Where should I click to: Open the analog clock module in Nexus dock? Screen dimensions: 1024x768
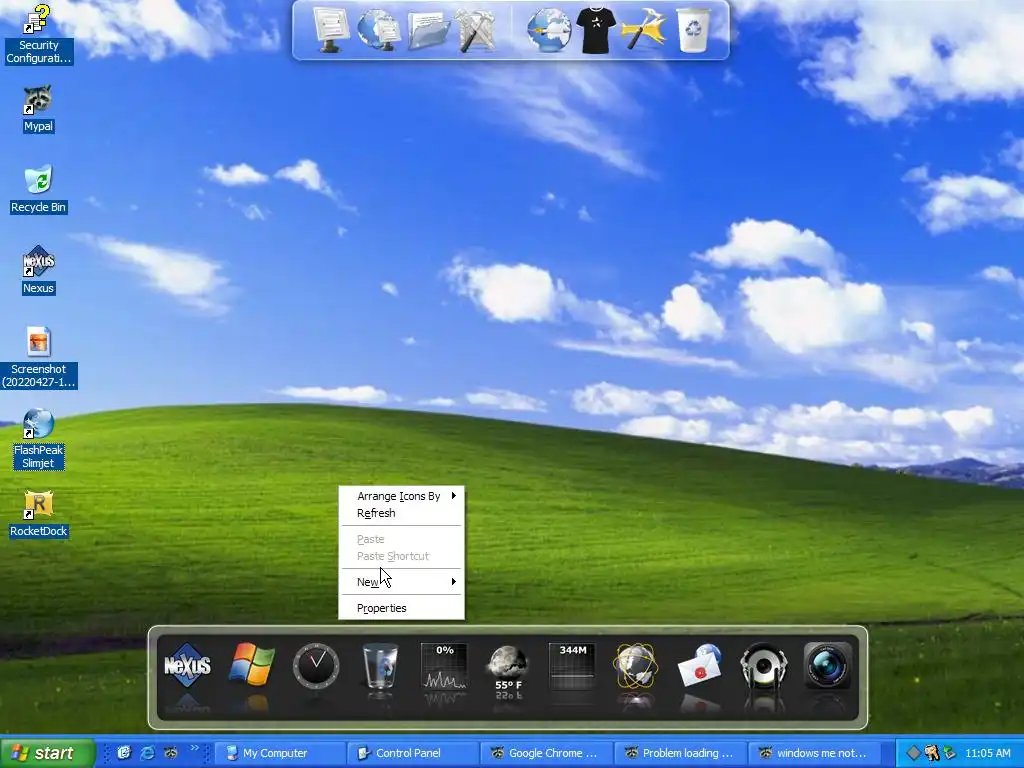[x=315, y=665]
